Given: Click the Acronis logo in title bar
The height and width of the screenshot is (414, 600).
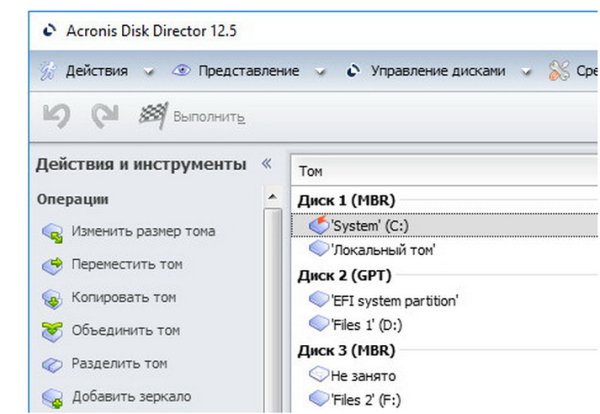Looking at the screenshot, I should [49, 31].
